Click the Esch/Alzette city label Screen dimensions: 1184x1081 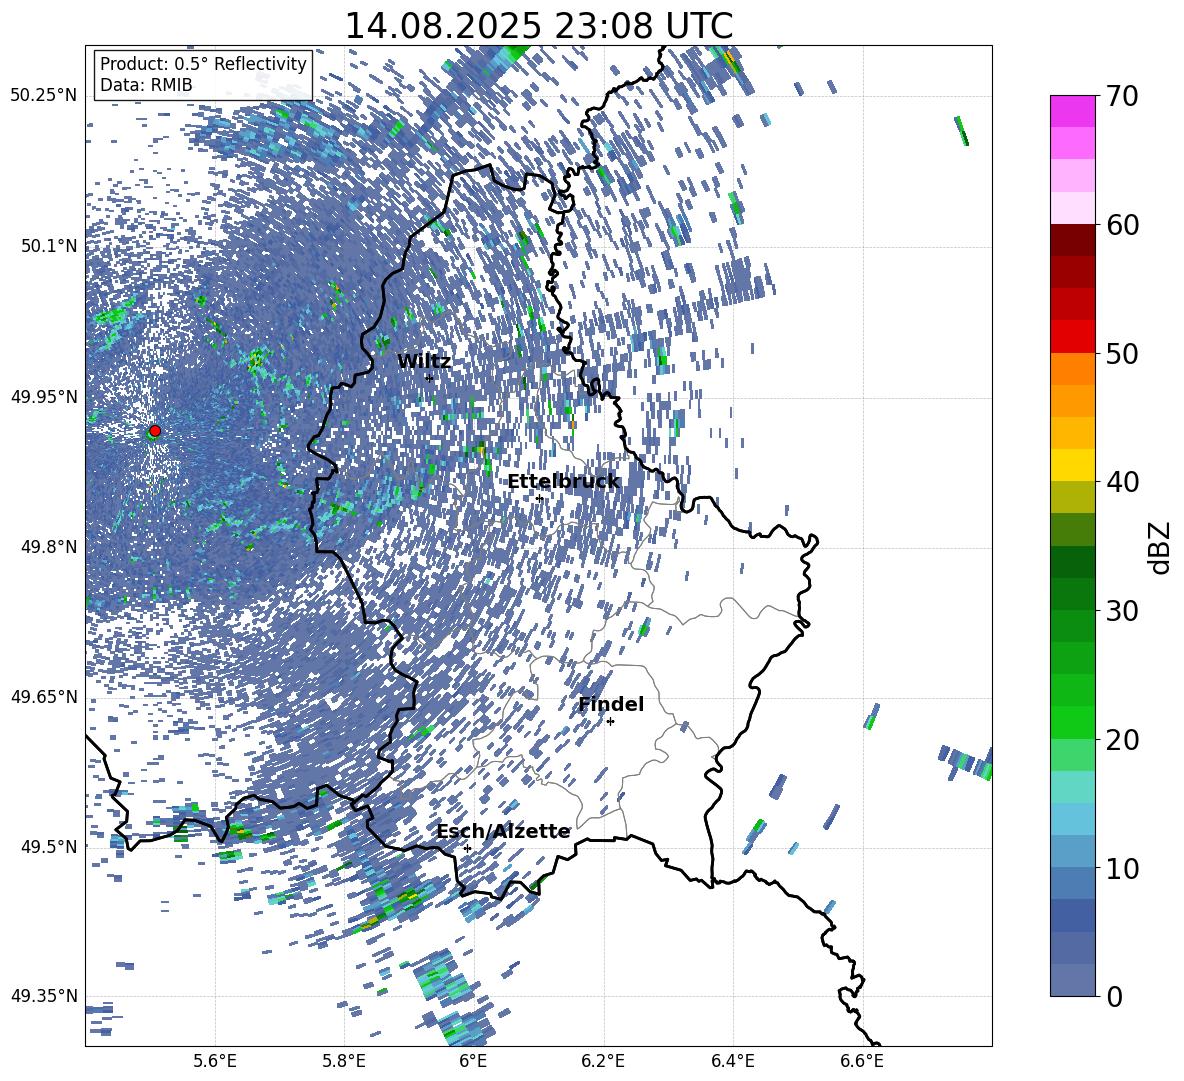pos(503,831)
